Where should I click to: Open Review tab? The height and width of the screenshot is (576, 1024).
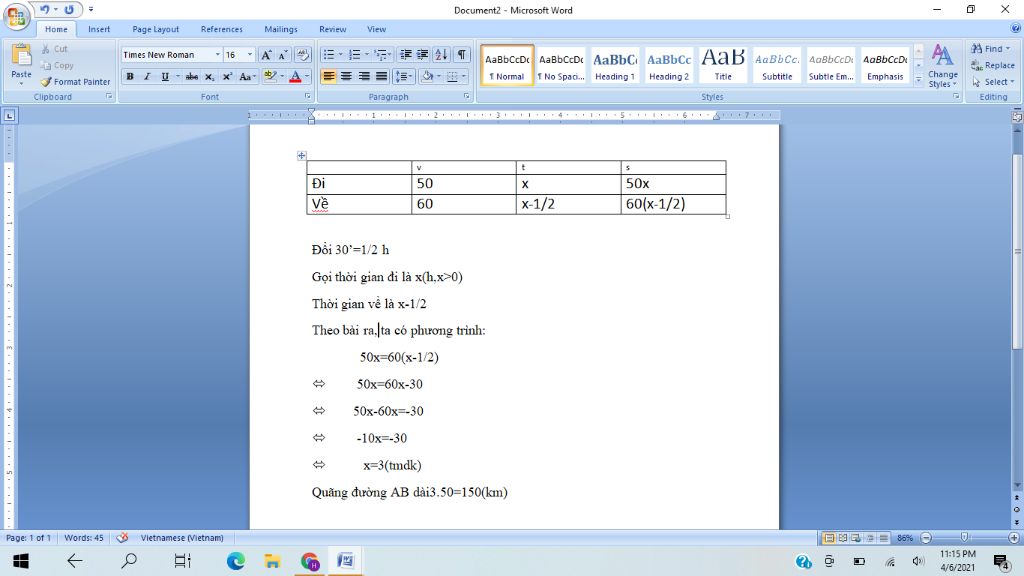332,29
